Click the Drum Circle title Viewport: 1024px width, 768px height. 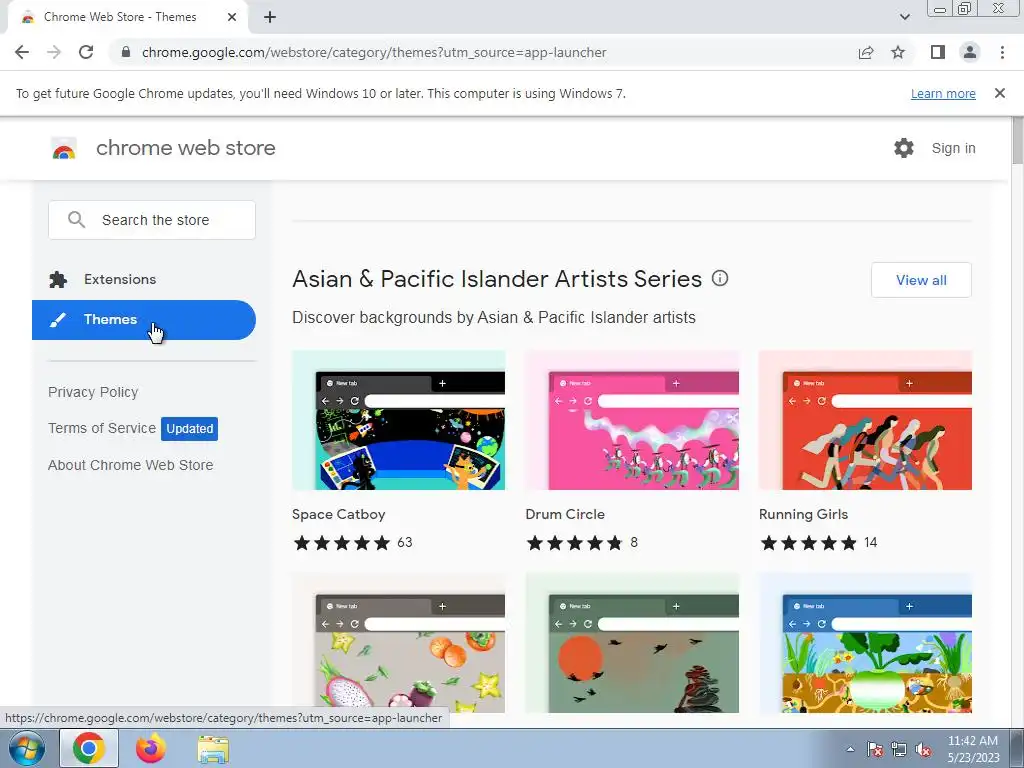coord(565,514)
